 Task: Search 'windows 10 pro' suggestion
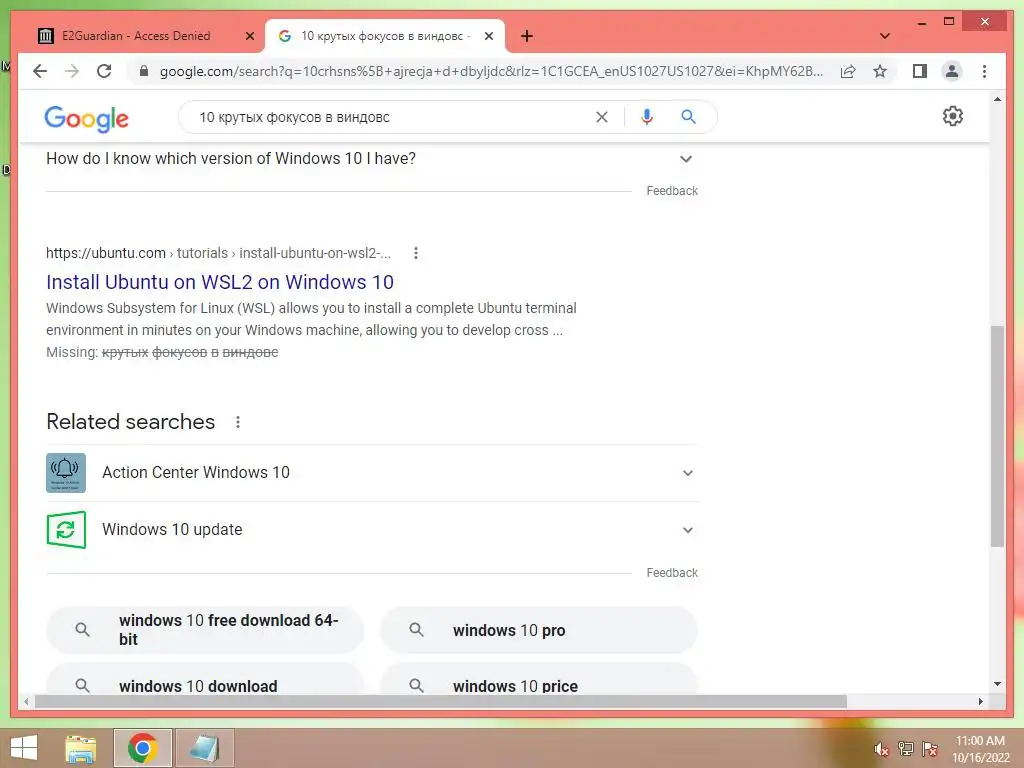(x=539, y=630)
